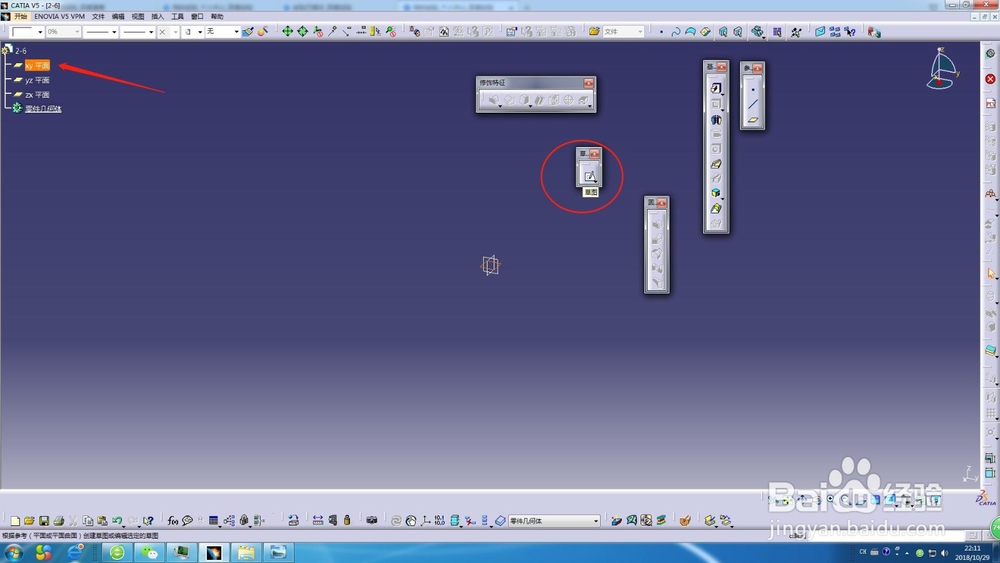
Task: Open the 帮助 menu
Action: point(217,17)
